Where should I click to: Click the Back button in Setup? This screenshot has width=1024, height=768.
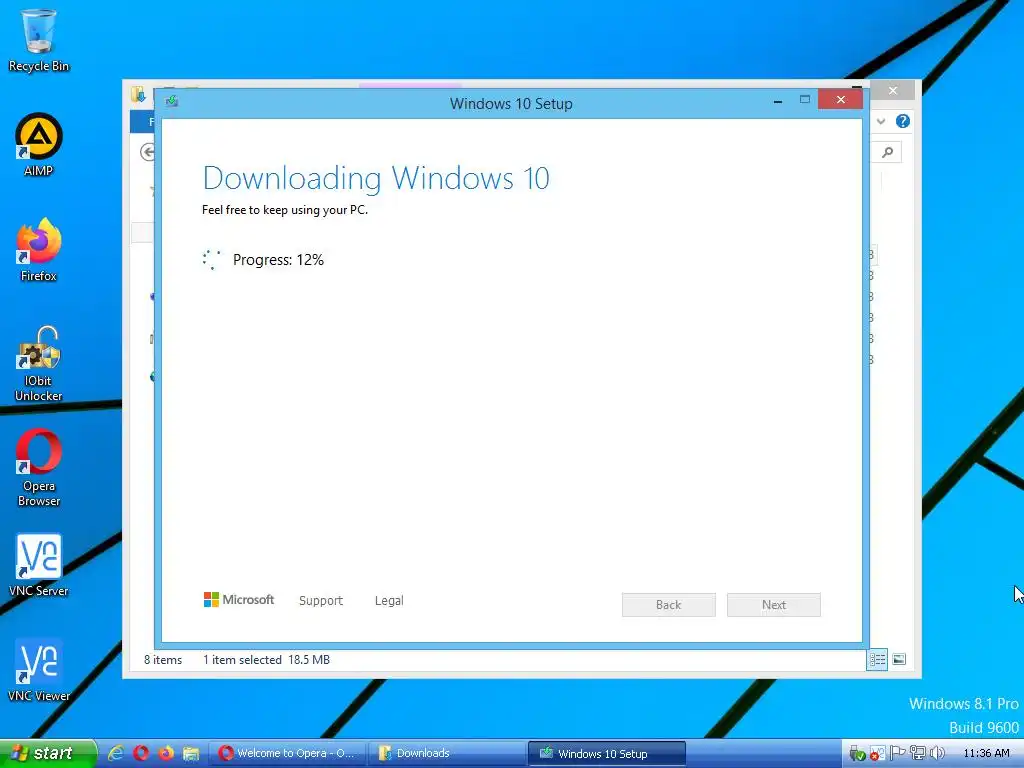point(669,605)
